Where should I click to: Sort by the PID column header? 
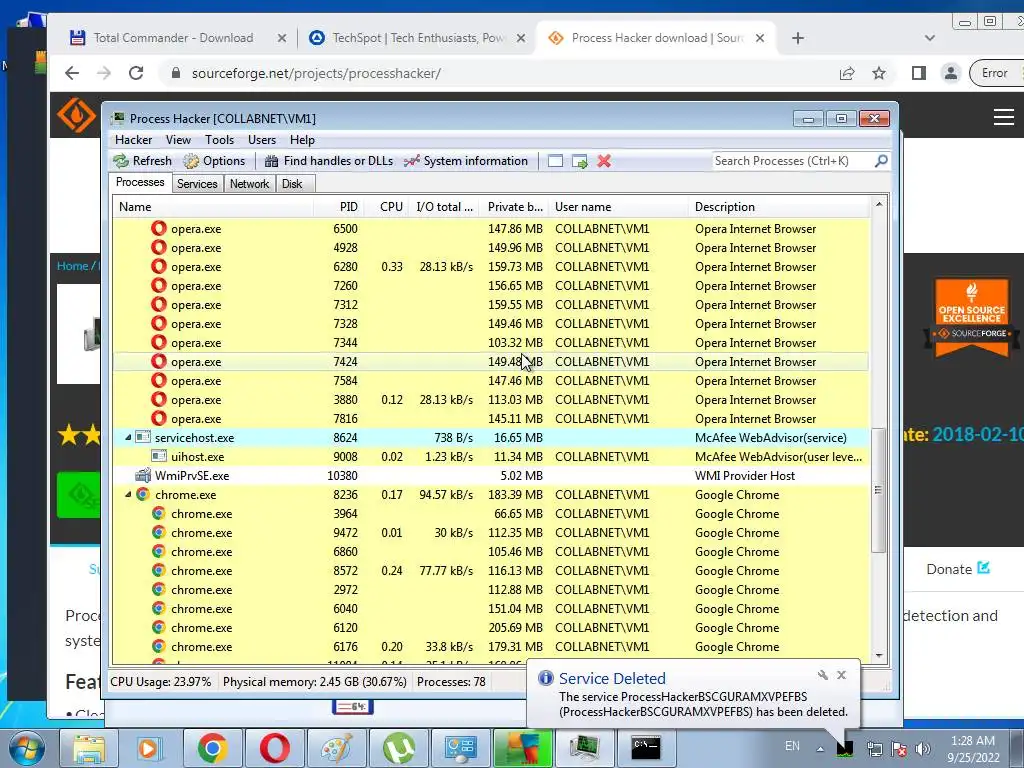(x=340, y=206)
